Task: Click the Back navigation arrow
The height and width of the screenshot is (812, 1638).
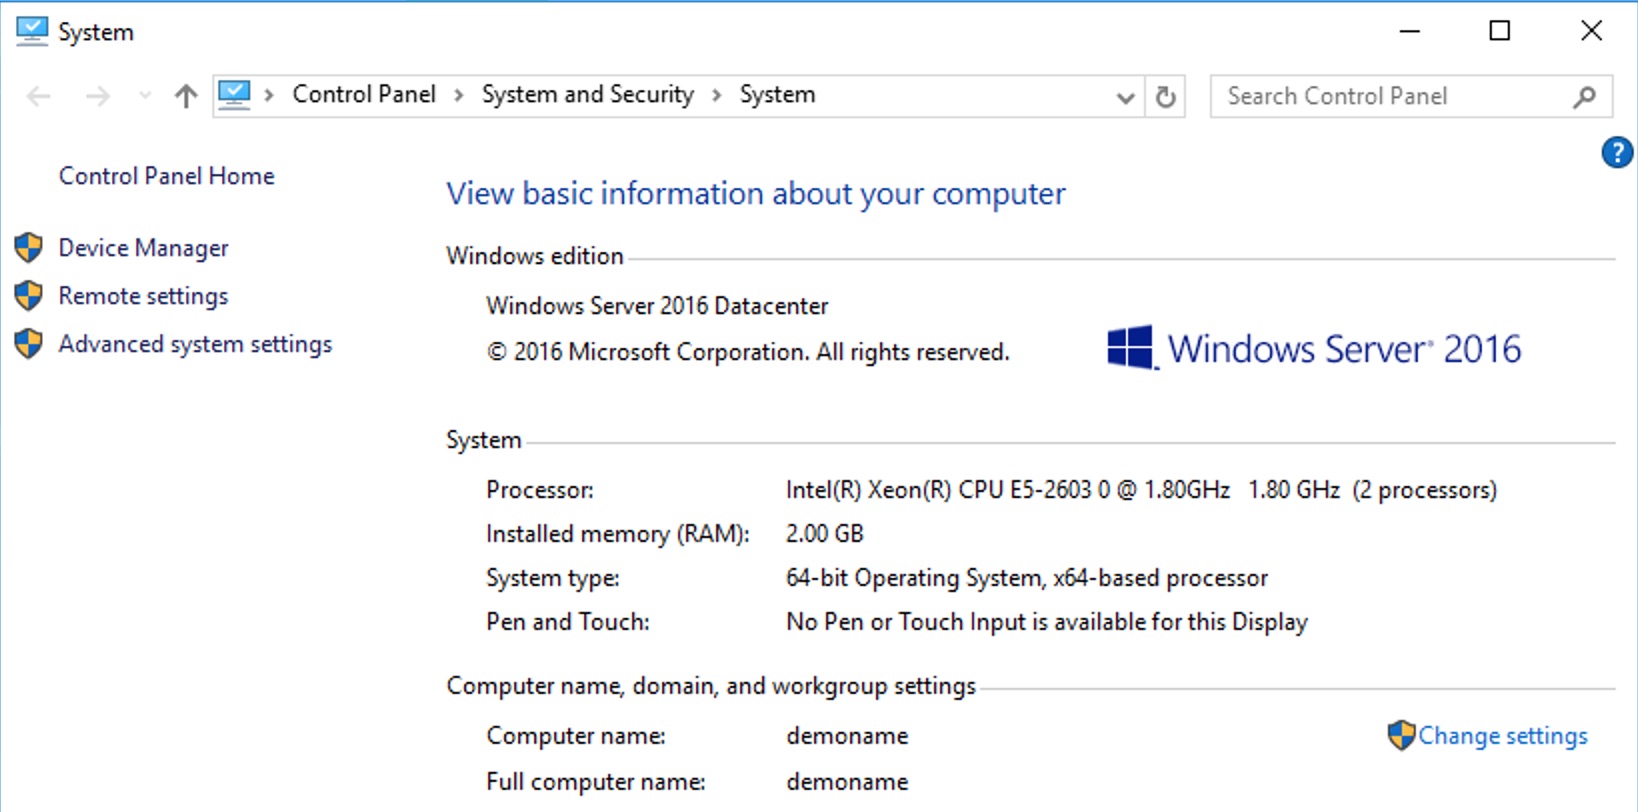Action: (x=39, y=96)
